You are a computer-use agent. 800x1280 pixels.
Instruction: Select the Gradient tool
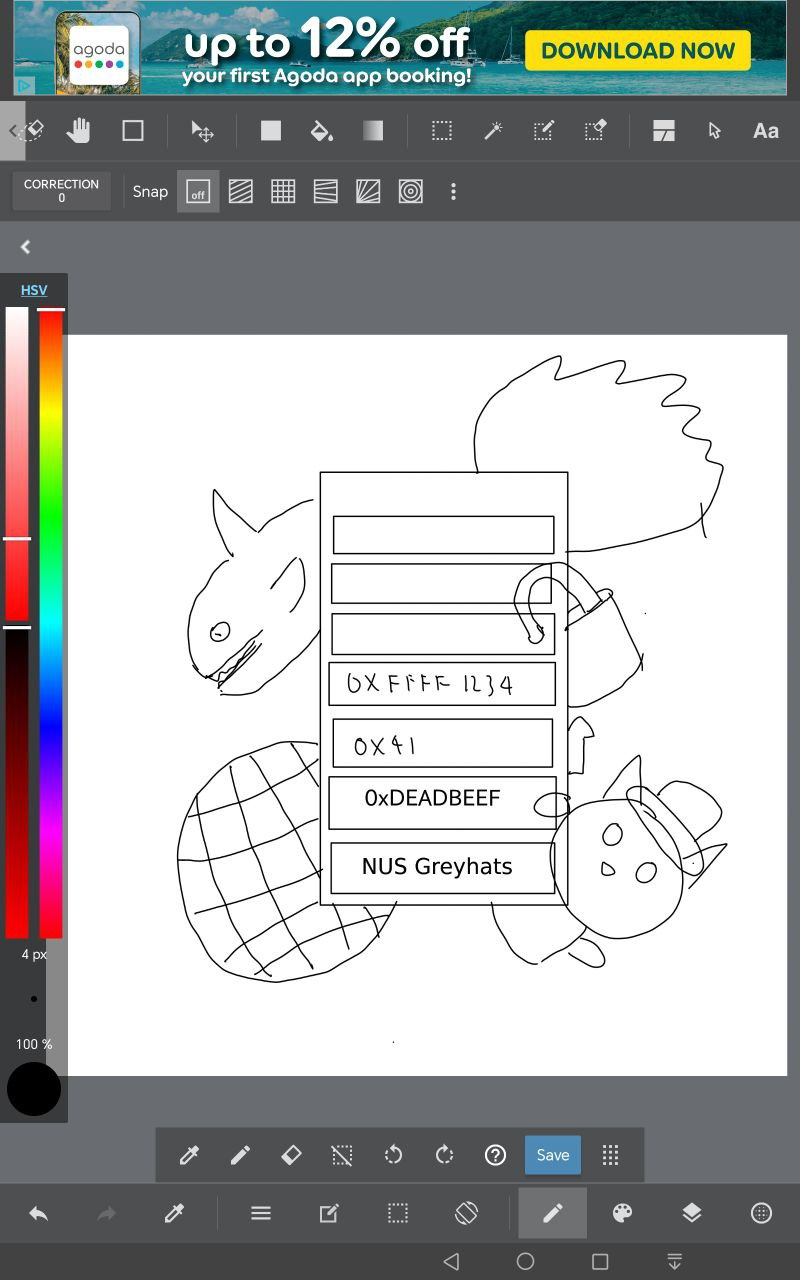373,131
